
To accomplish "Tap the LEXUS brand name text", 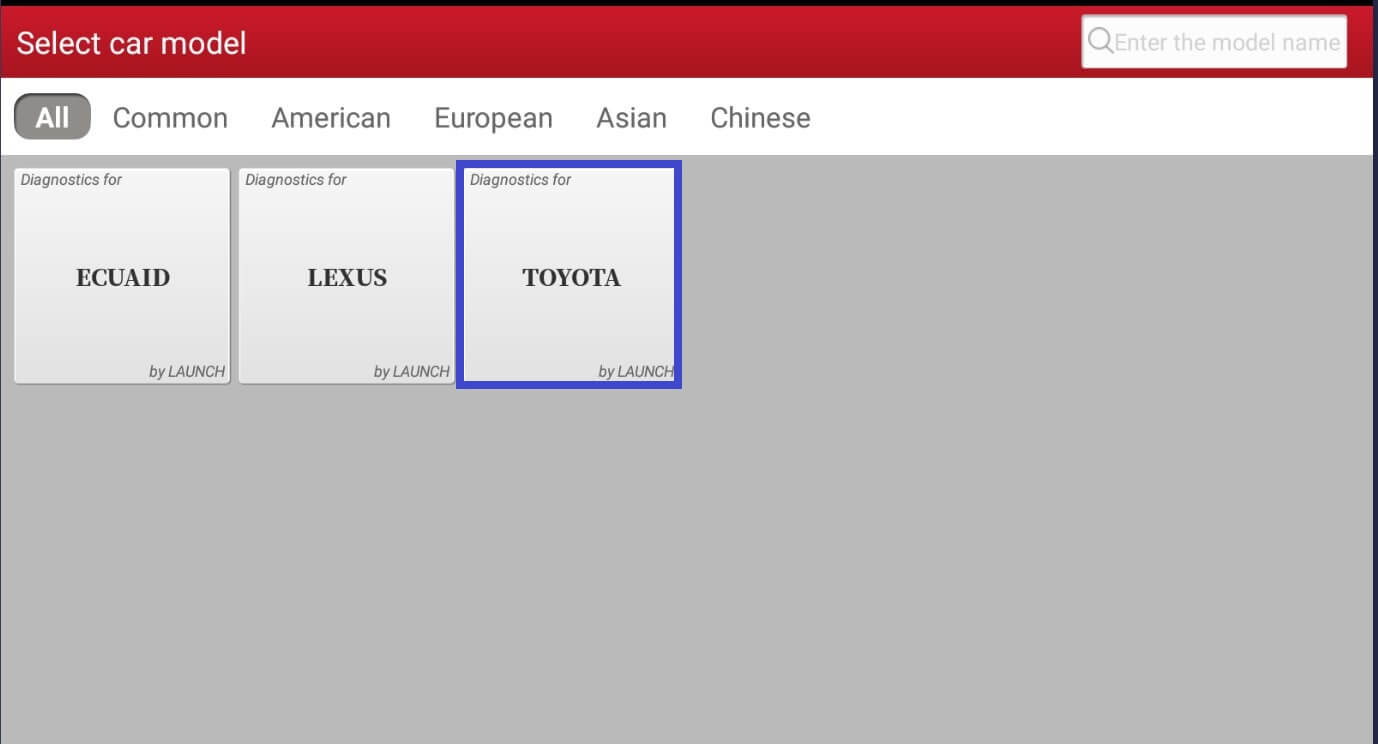I will (x=347, y=277).
